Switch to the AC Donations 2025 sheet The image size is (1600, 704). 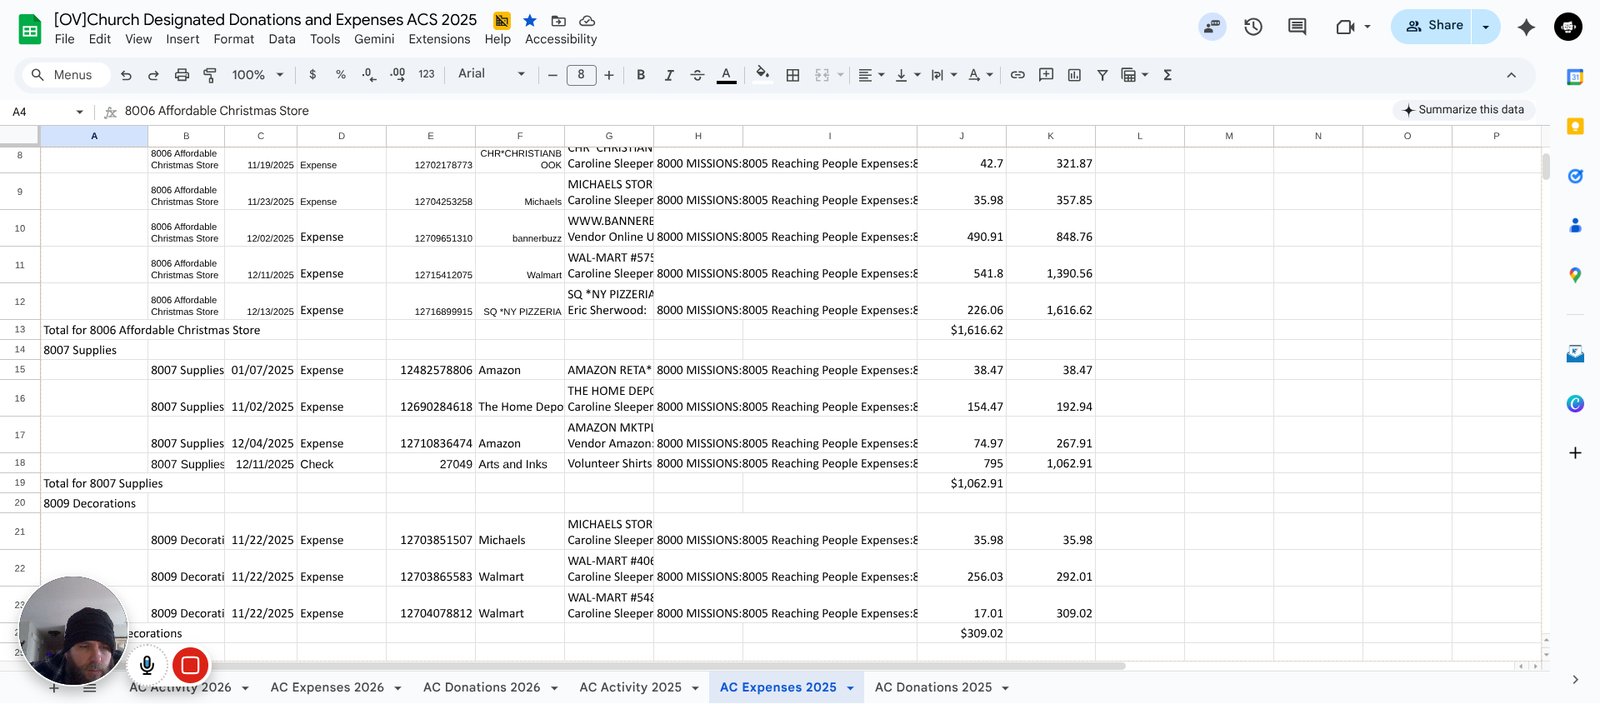pos(933,688)
